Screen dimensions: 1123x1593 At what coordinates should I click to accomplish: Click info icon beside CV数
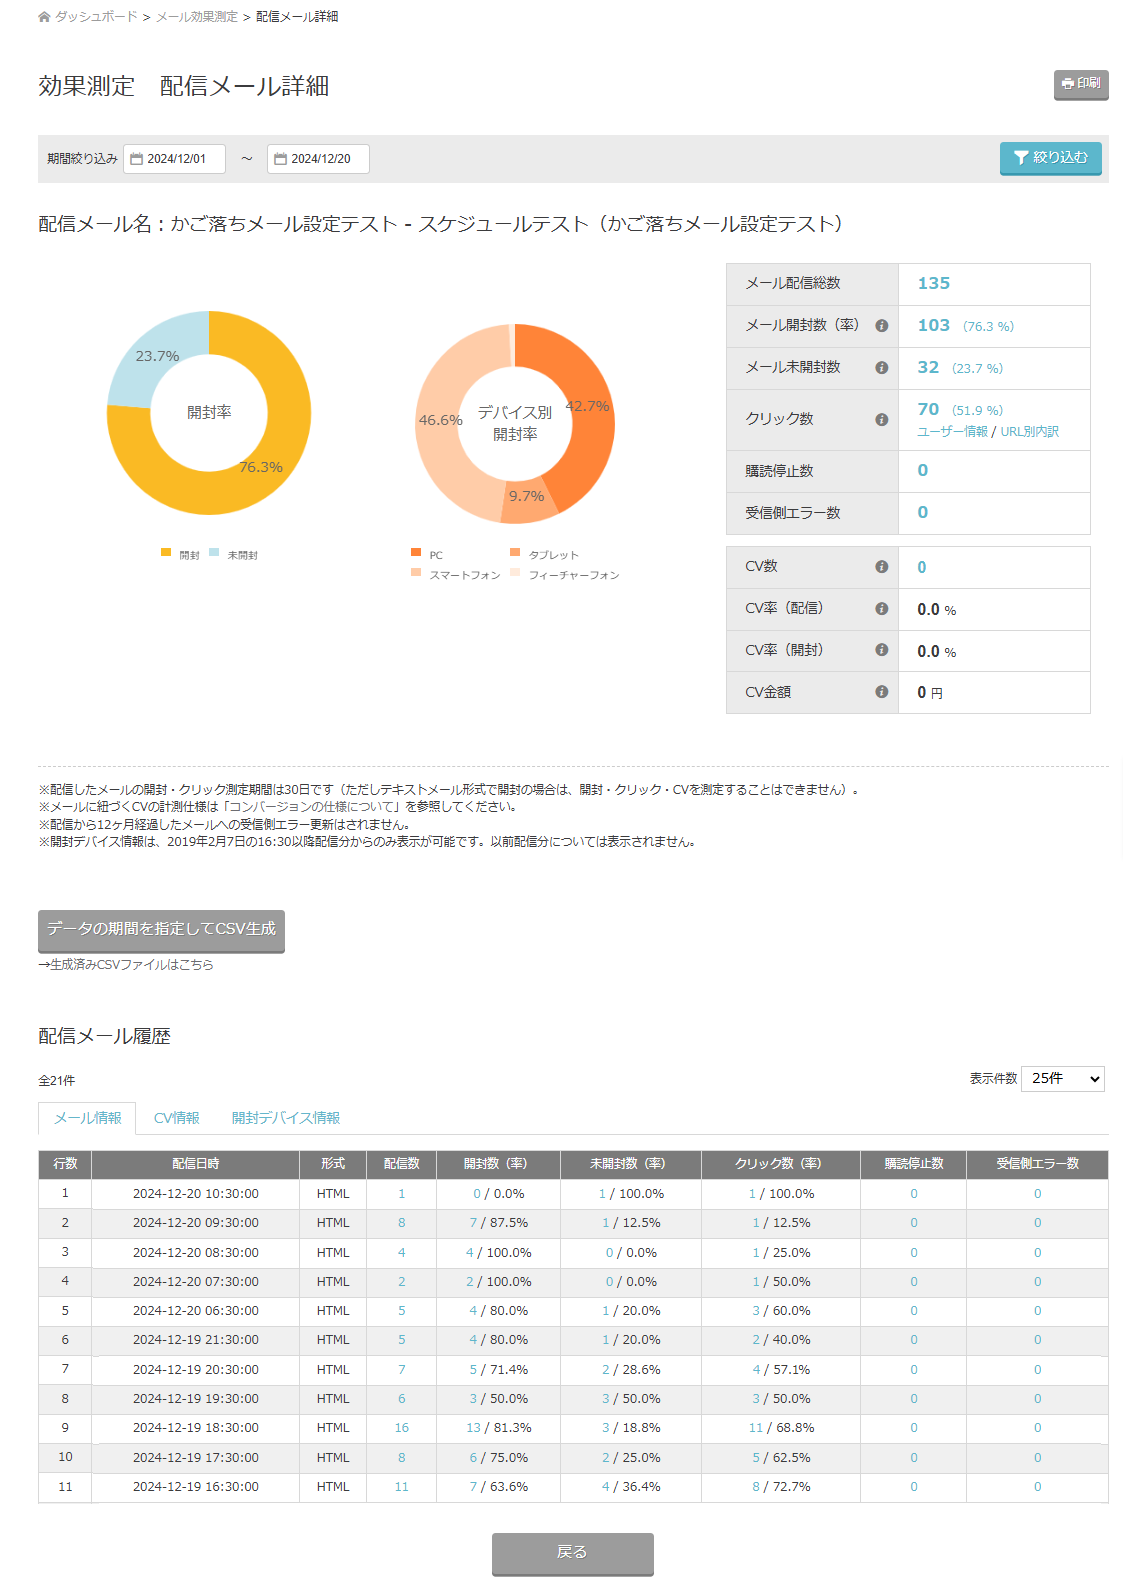click(x=881, y=567)
